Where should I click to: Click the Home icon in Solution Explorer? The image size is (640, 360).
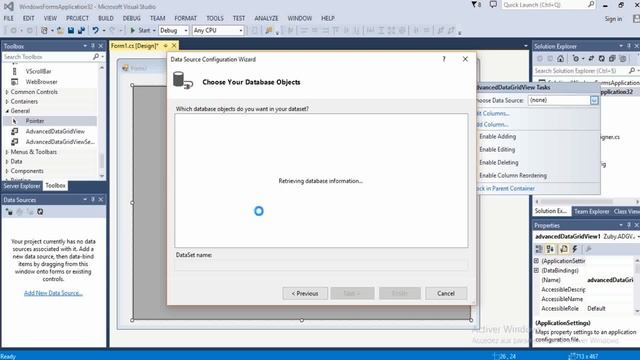click(x=561, y=59)
